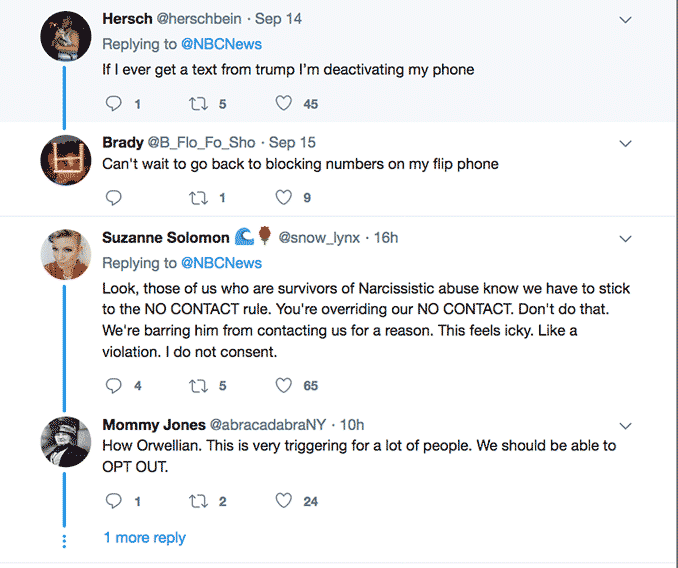Like Suzanne Solomon's tweet with 65 likes
The width and height of the screenshot is (678, 568).
click(x=284, y=385)
